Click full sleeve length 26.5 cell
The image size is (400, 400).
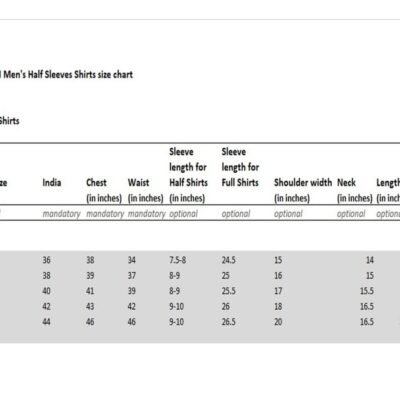(x=229, y=322)
